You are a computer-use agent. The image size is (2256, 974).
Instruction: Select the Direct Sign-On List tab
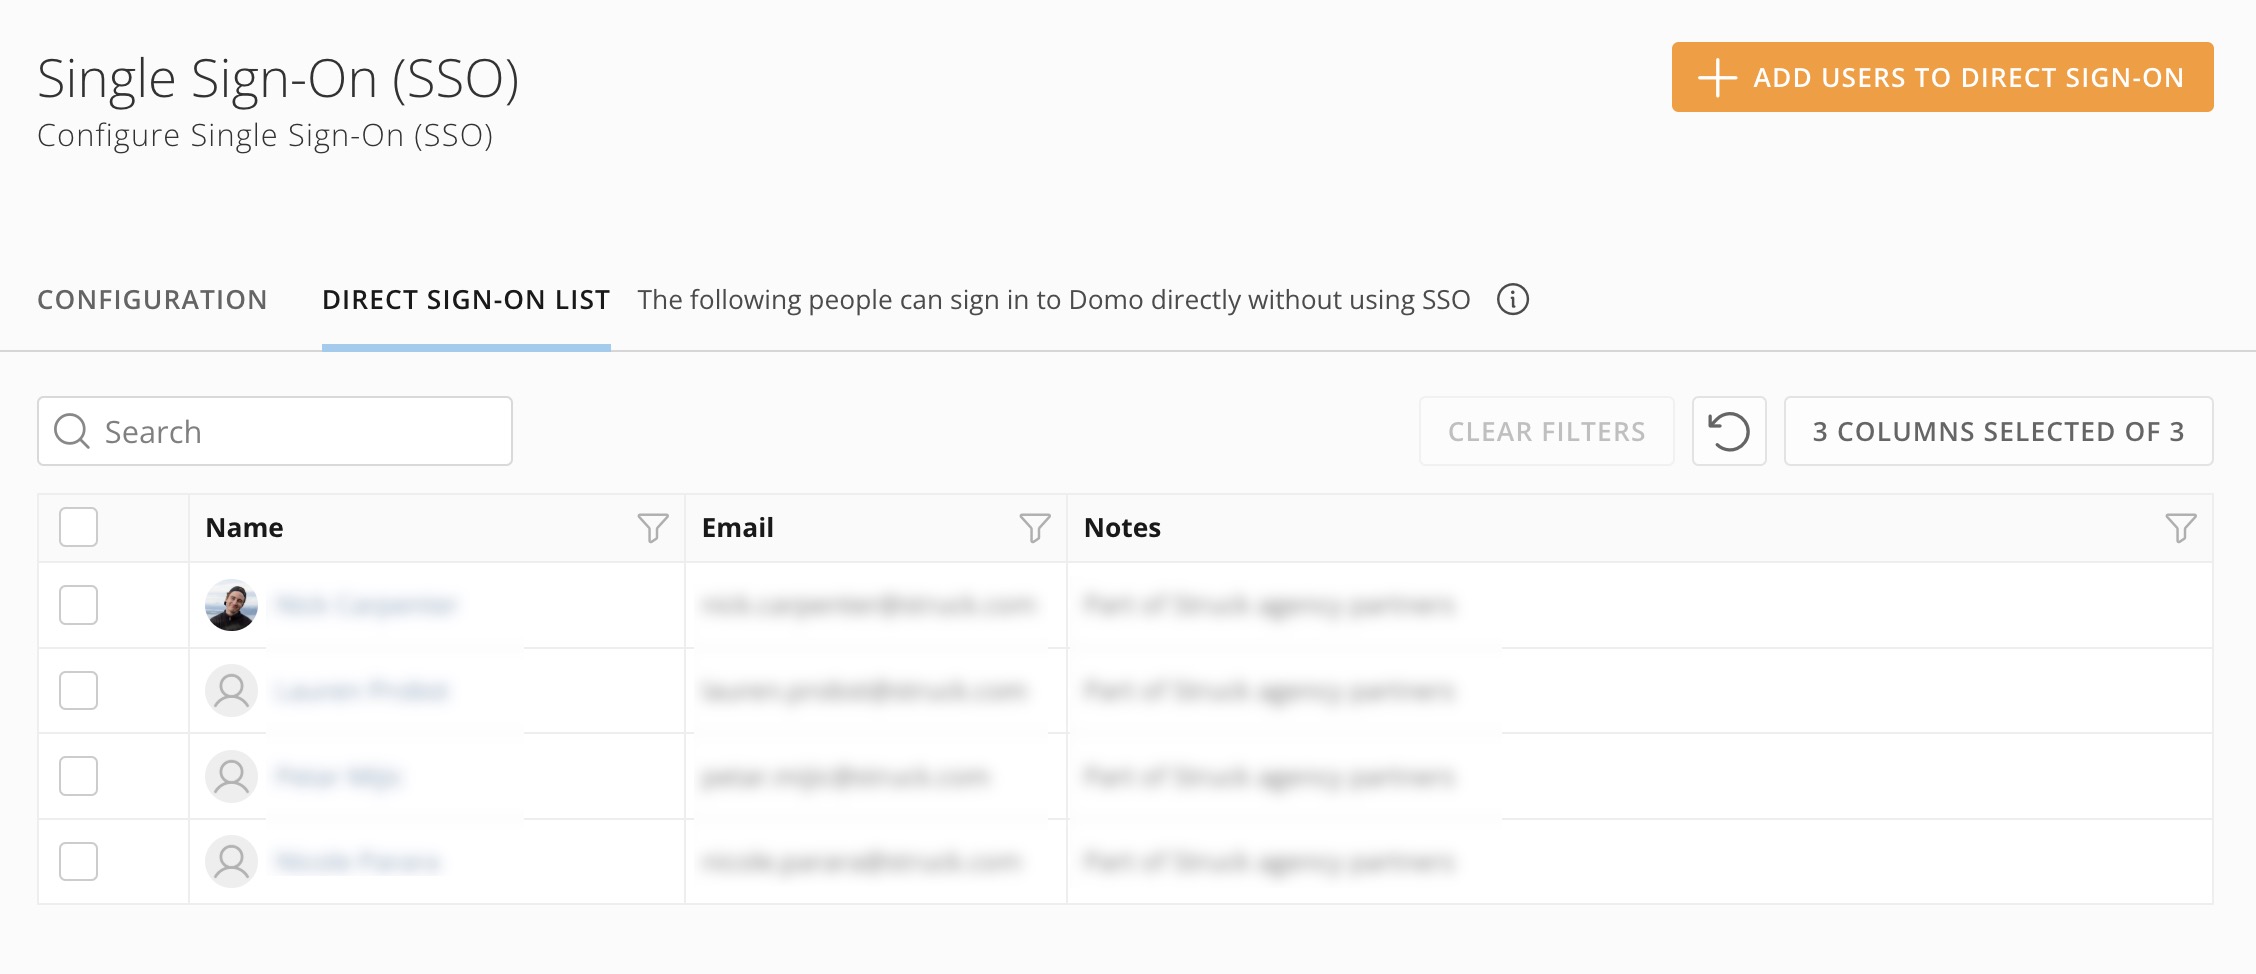(x=466, y=300)
